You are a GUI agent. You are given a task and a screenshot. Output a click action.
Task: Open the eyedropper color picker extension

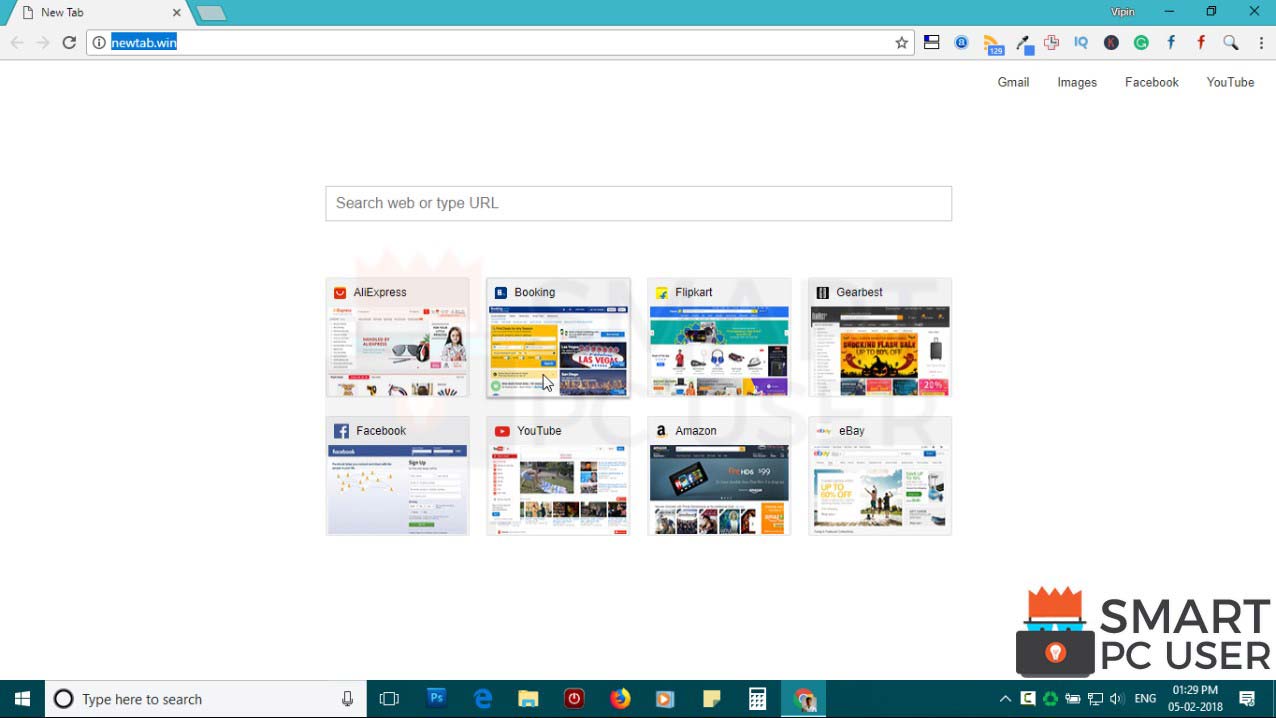1023,42
